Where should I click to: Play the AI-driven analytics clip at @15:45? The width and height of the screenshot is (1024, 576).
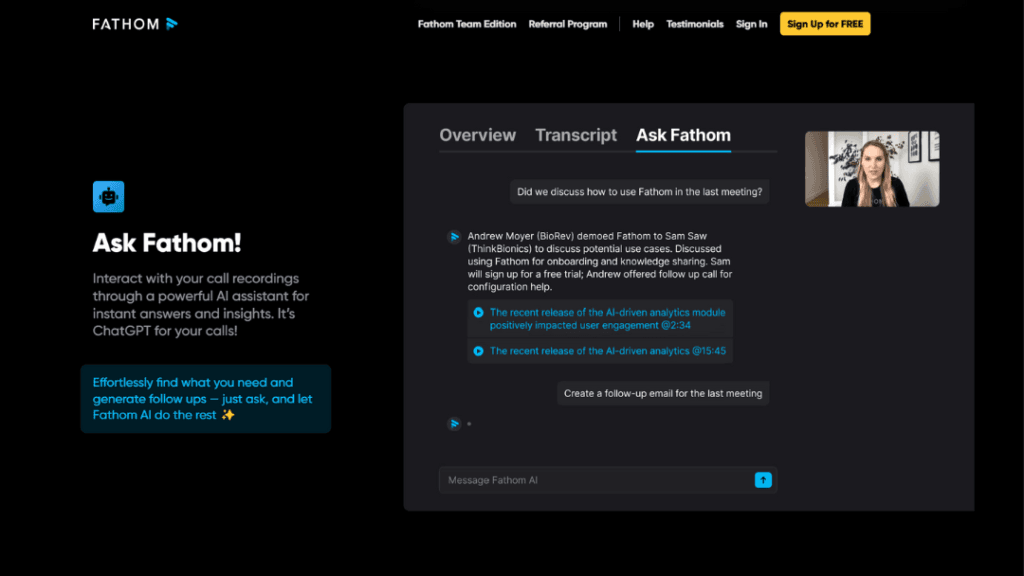[478, 351]
